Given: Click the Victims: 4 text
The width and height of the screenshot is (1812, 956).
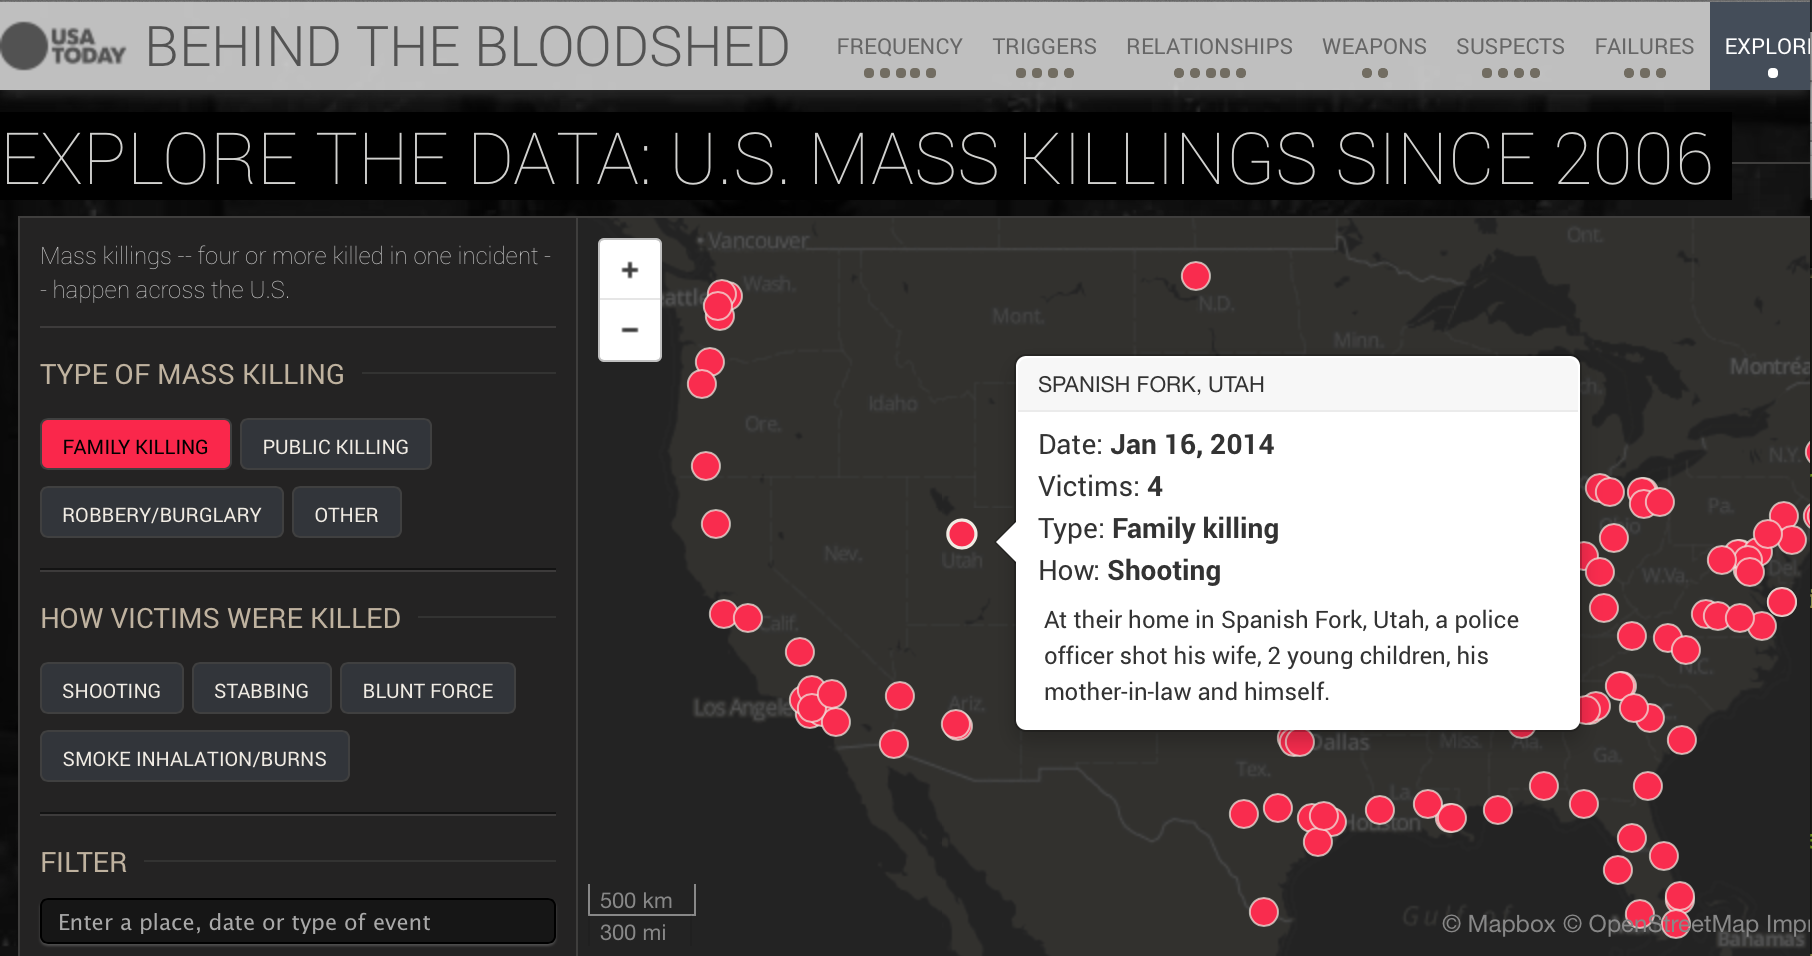Looking at the screenshot, I should 1100,487.
